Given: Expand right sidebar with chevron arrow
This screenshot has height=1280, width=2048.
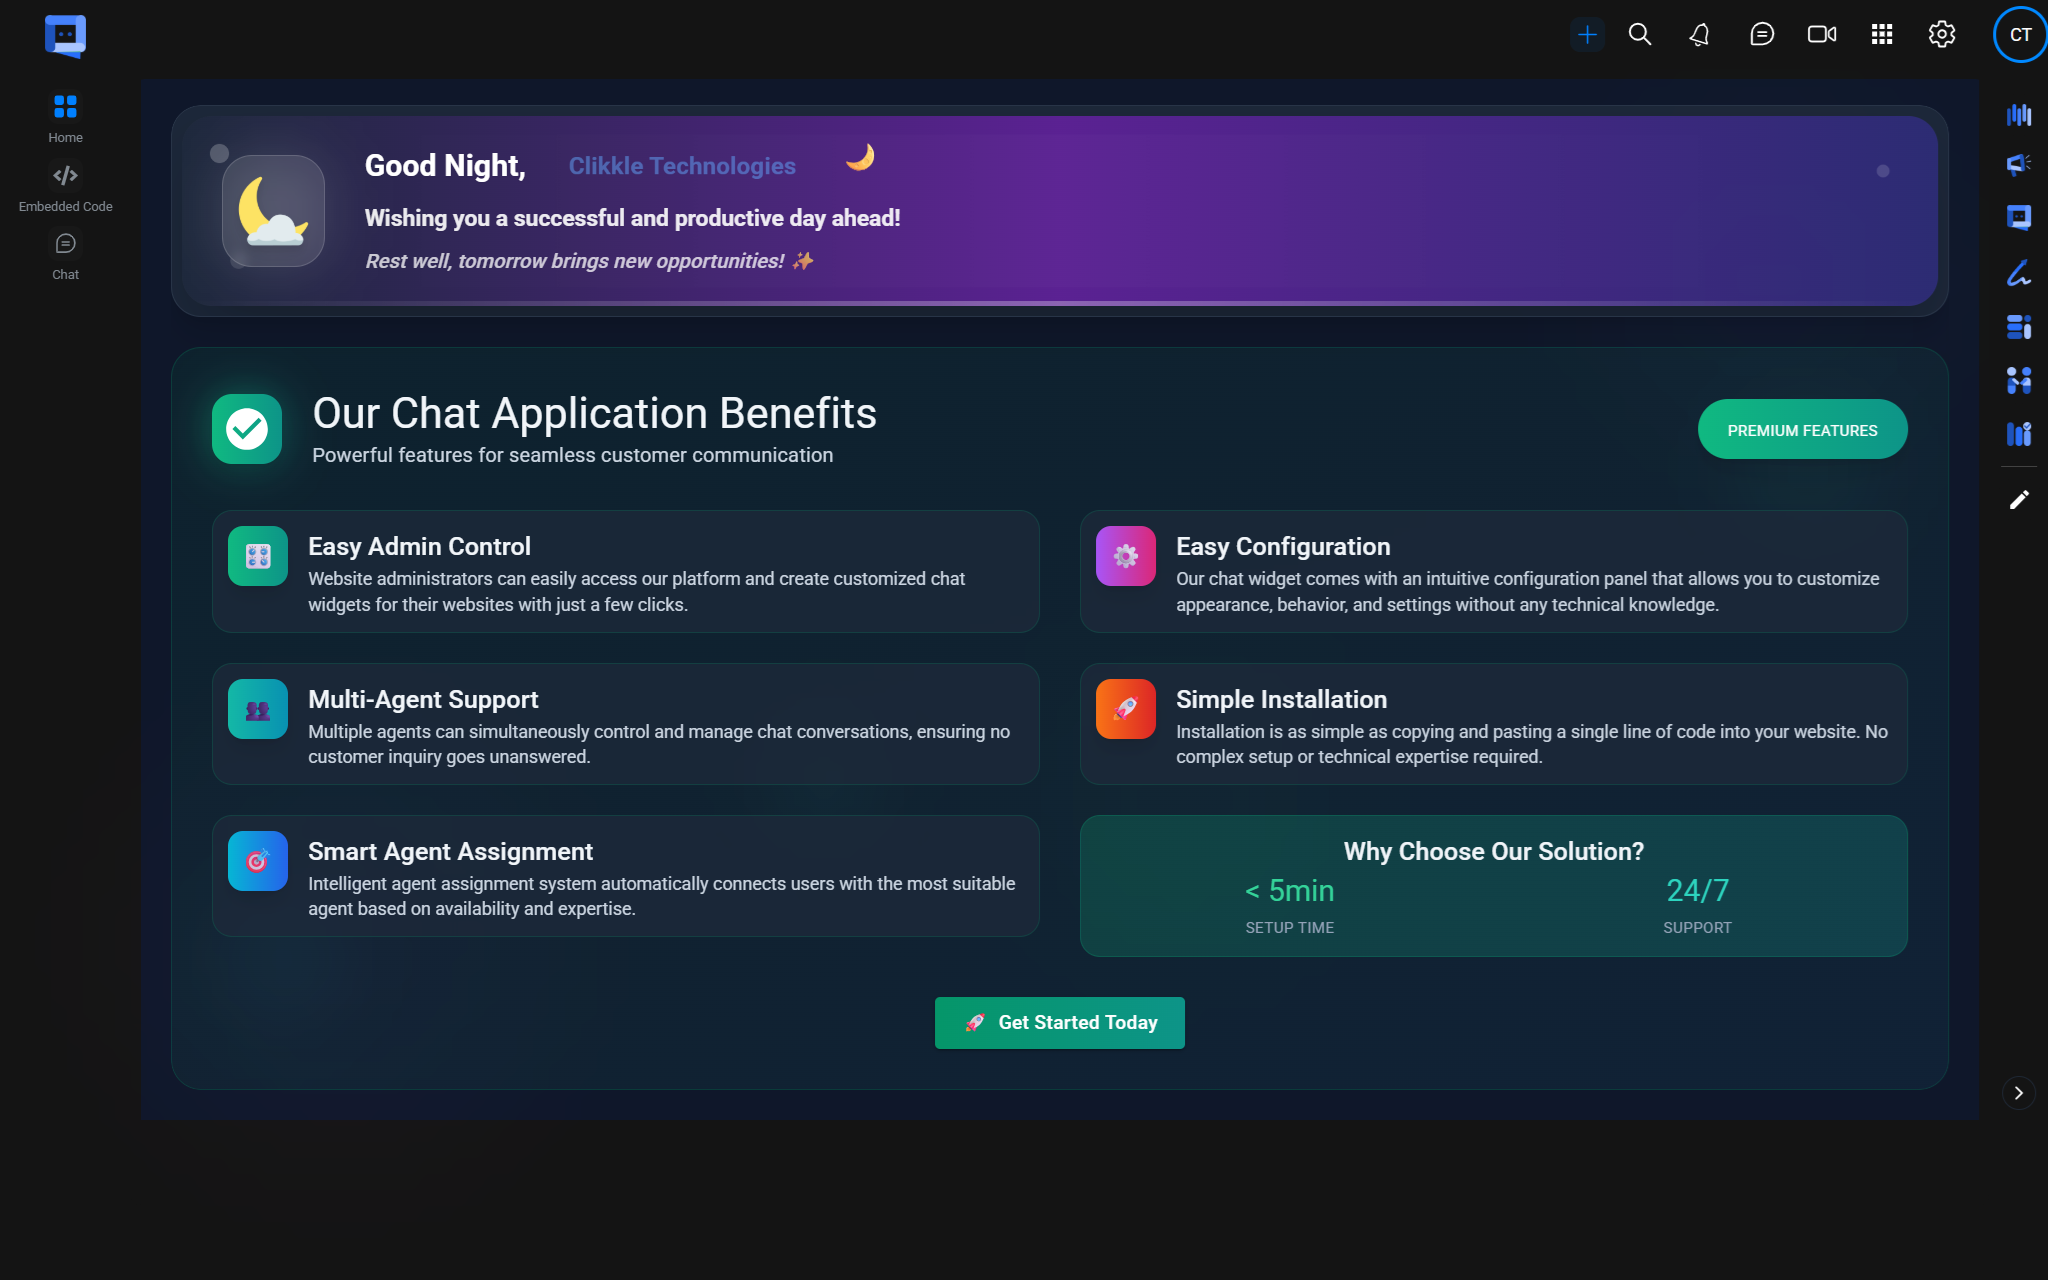Looking at the screenshot, I should [2018, 1093].
